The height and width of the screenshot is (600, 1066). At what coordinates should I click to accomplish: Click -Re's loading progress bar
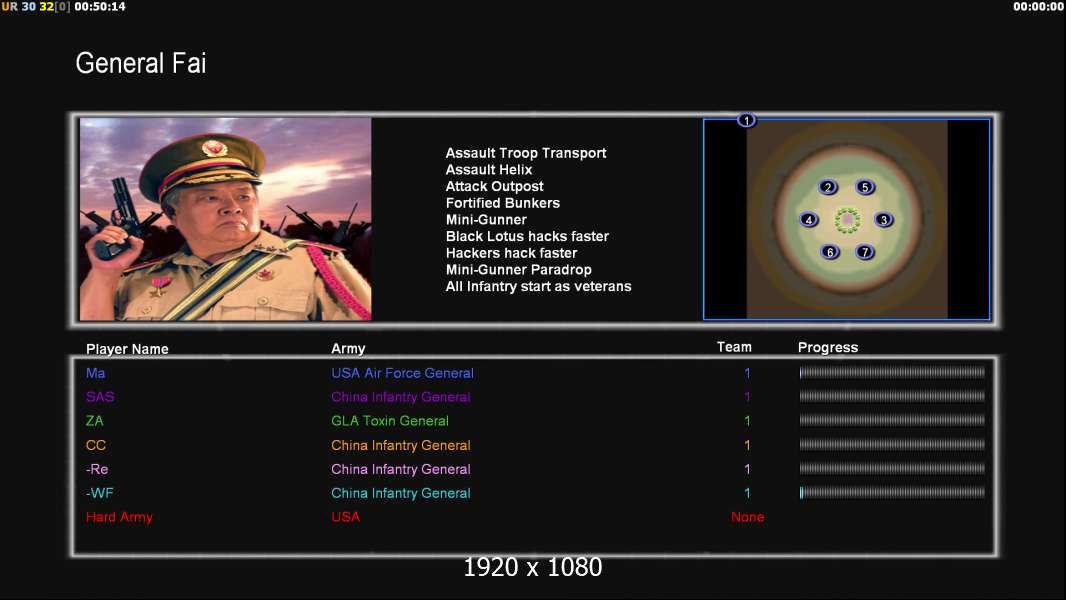pos(892,468)
